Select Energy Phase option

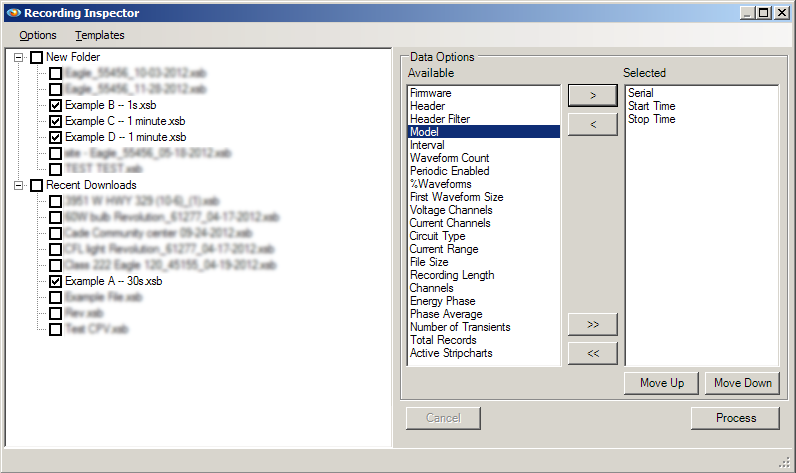[x=484, y=301]
